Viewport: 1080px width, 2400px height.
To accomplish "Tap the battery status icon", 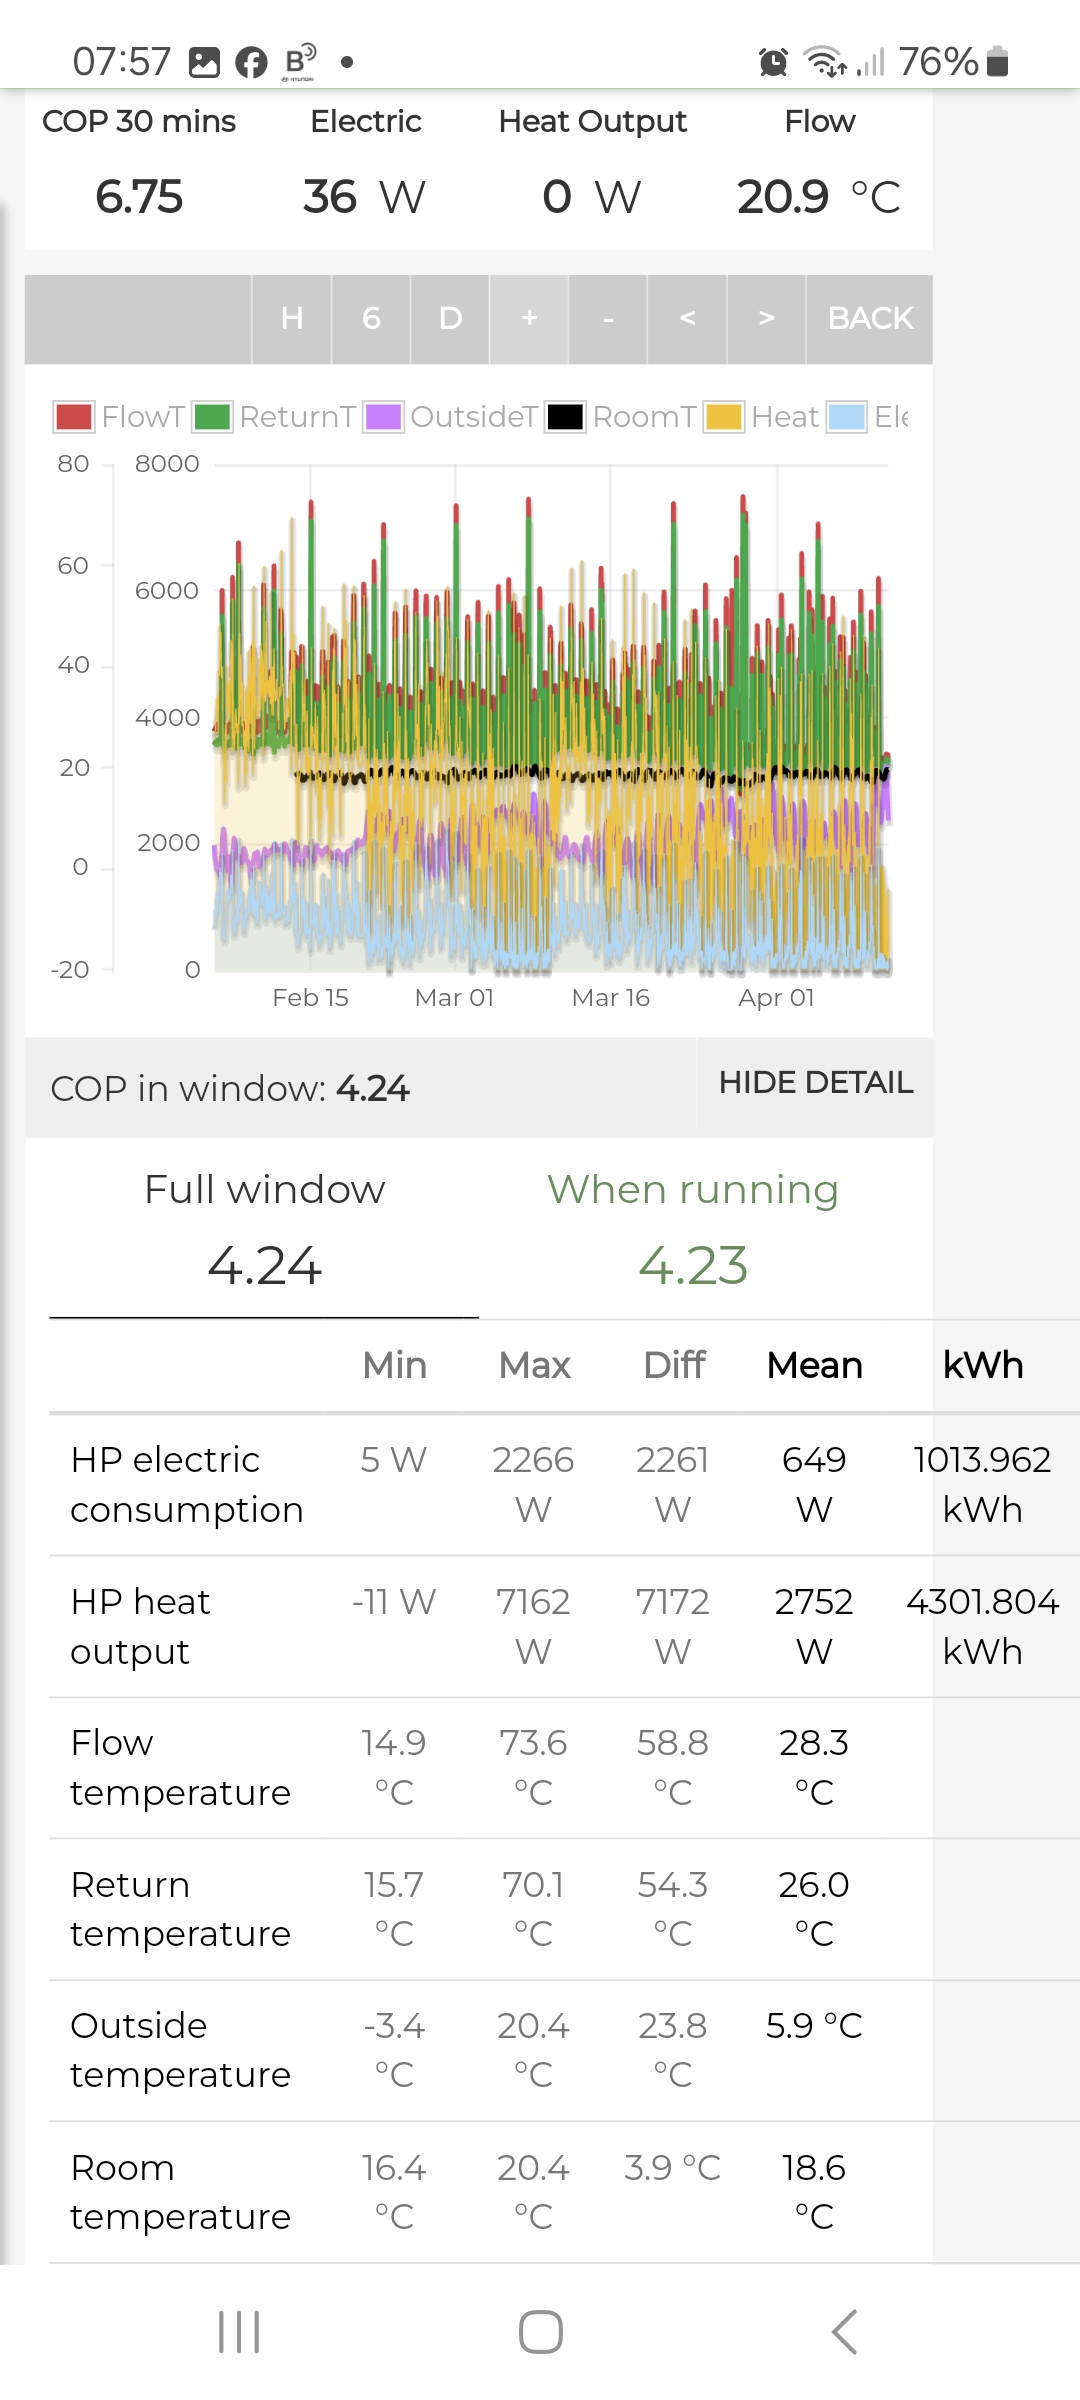I will coord(998,62).
